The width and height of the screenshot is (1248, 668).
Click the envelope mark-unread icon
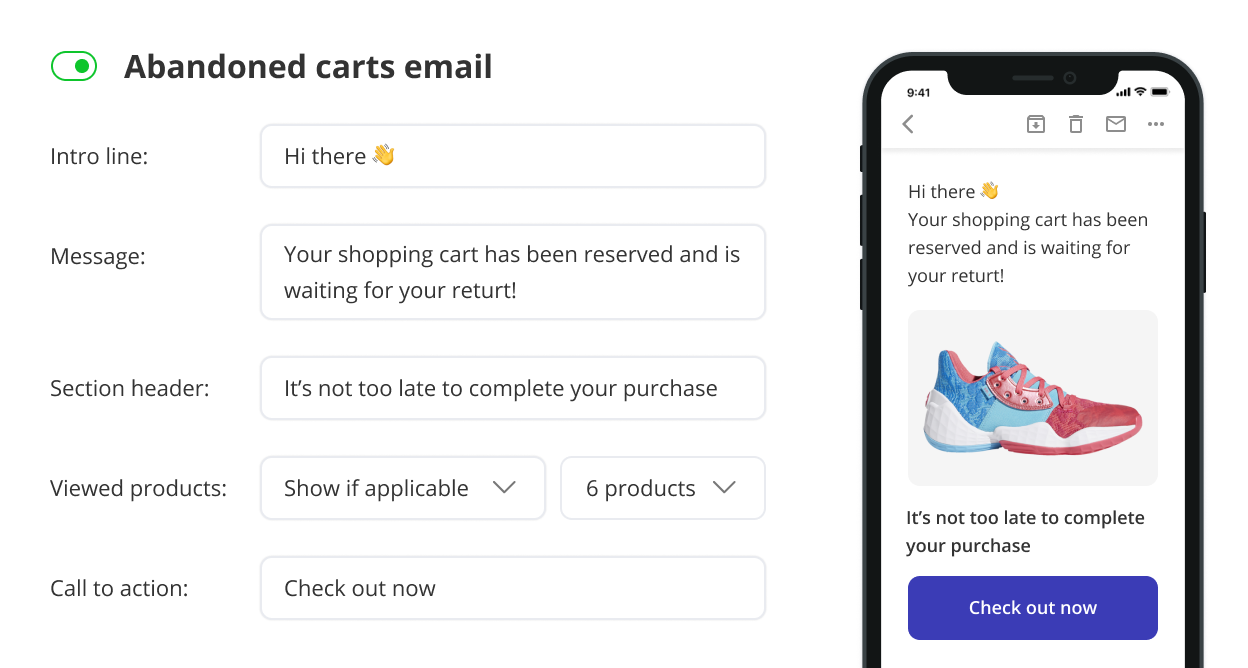tap(1116, 124)
